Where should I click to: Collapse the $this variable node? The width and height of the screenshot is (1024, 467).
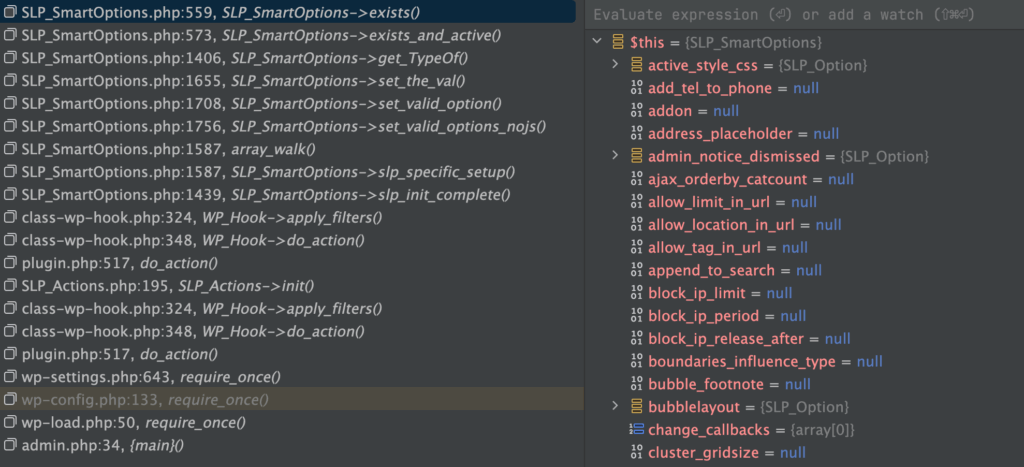click(x=596, y=42)
